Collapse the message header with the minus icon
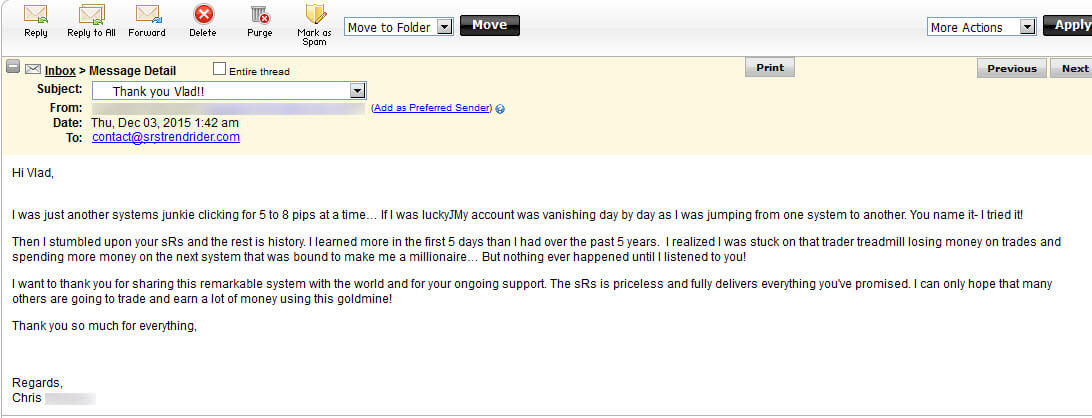Screen dimensions: 1092x418 [x=13, y=67]
